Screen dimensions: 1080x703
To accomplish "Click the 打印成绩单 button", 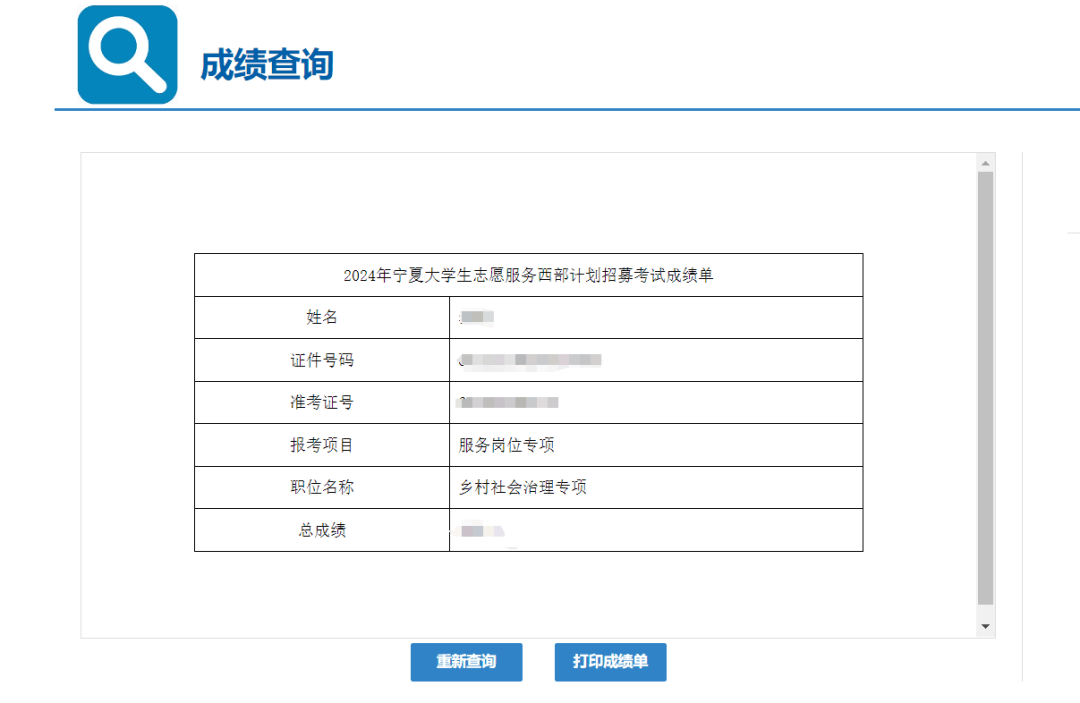I will tap(610, 662).
